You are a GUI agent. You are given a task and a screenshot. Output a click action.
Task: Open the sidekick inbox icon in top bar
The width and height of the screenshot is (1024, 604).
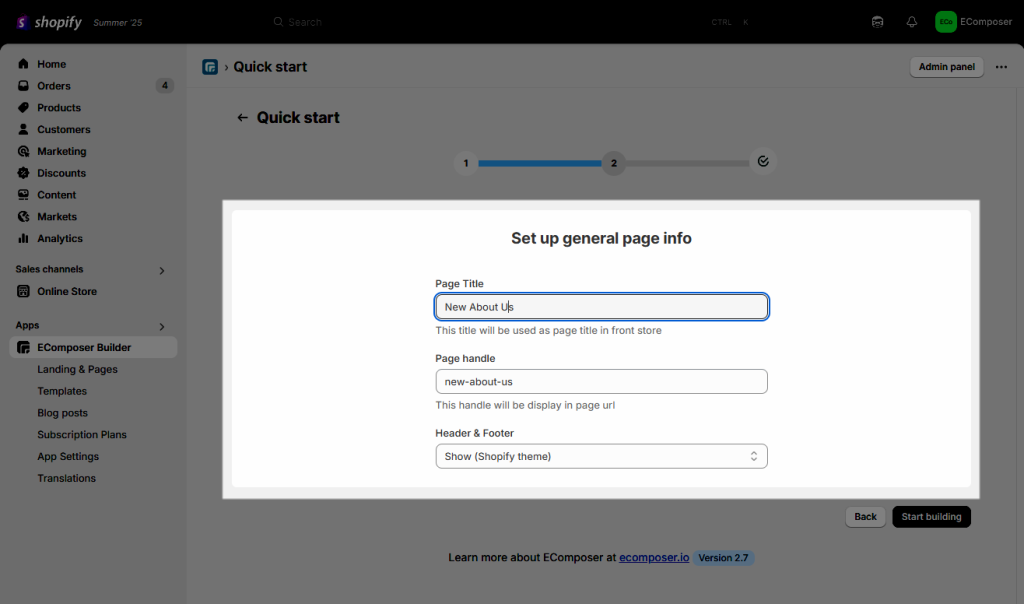pos(877,22)
